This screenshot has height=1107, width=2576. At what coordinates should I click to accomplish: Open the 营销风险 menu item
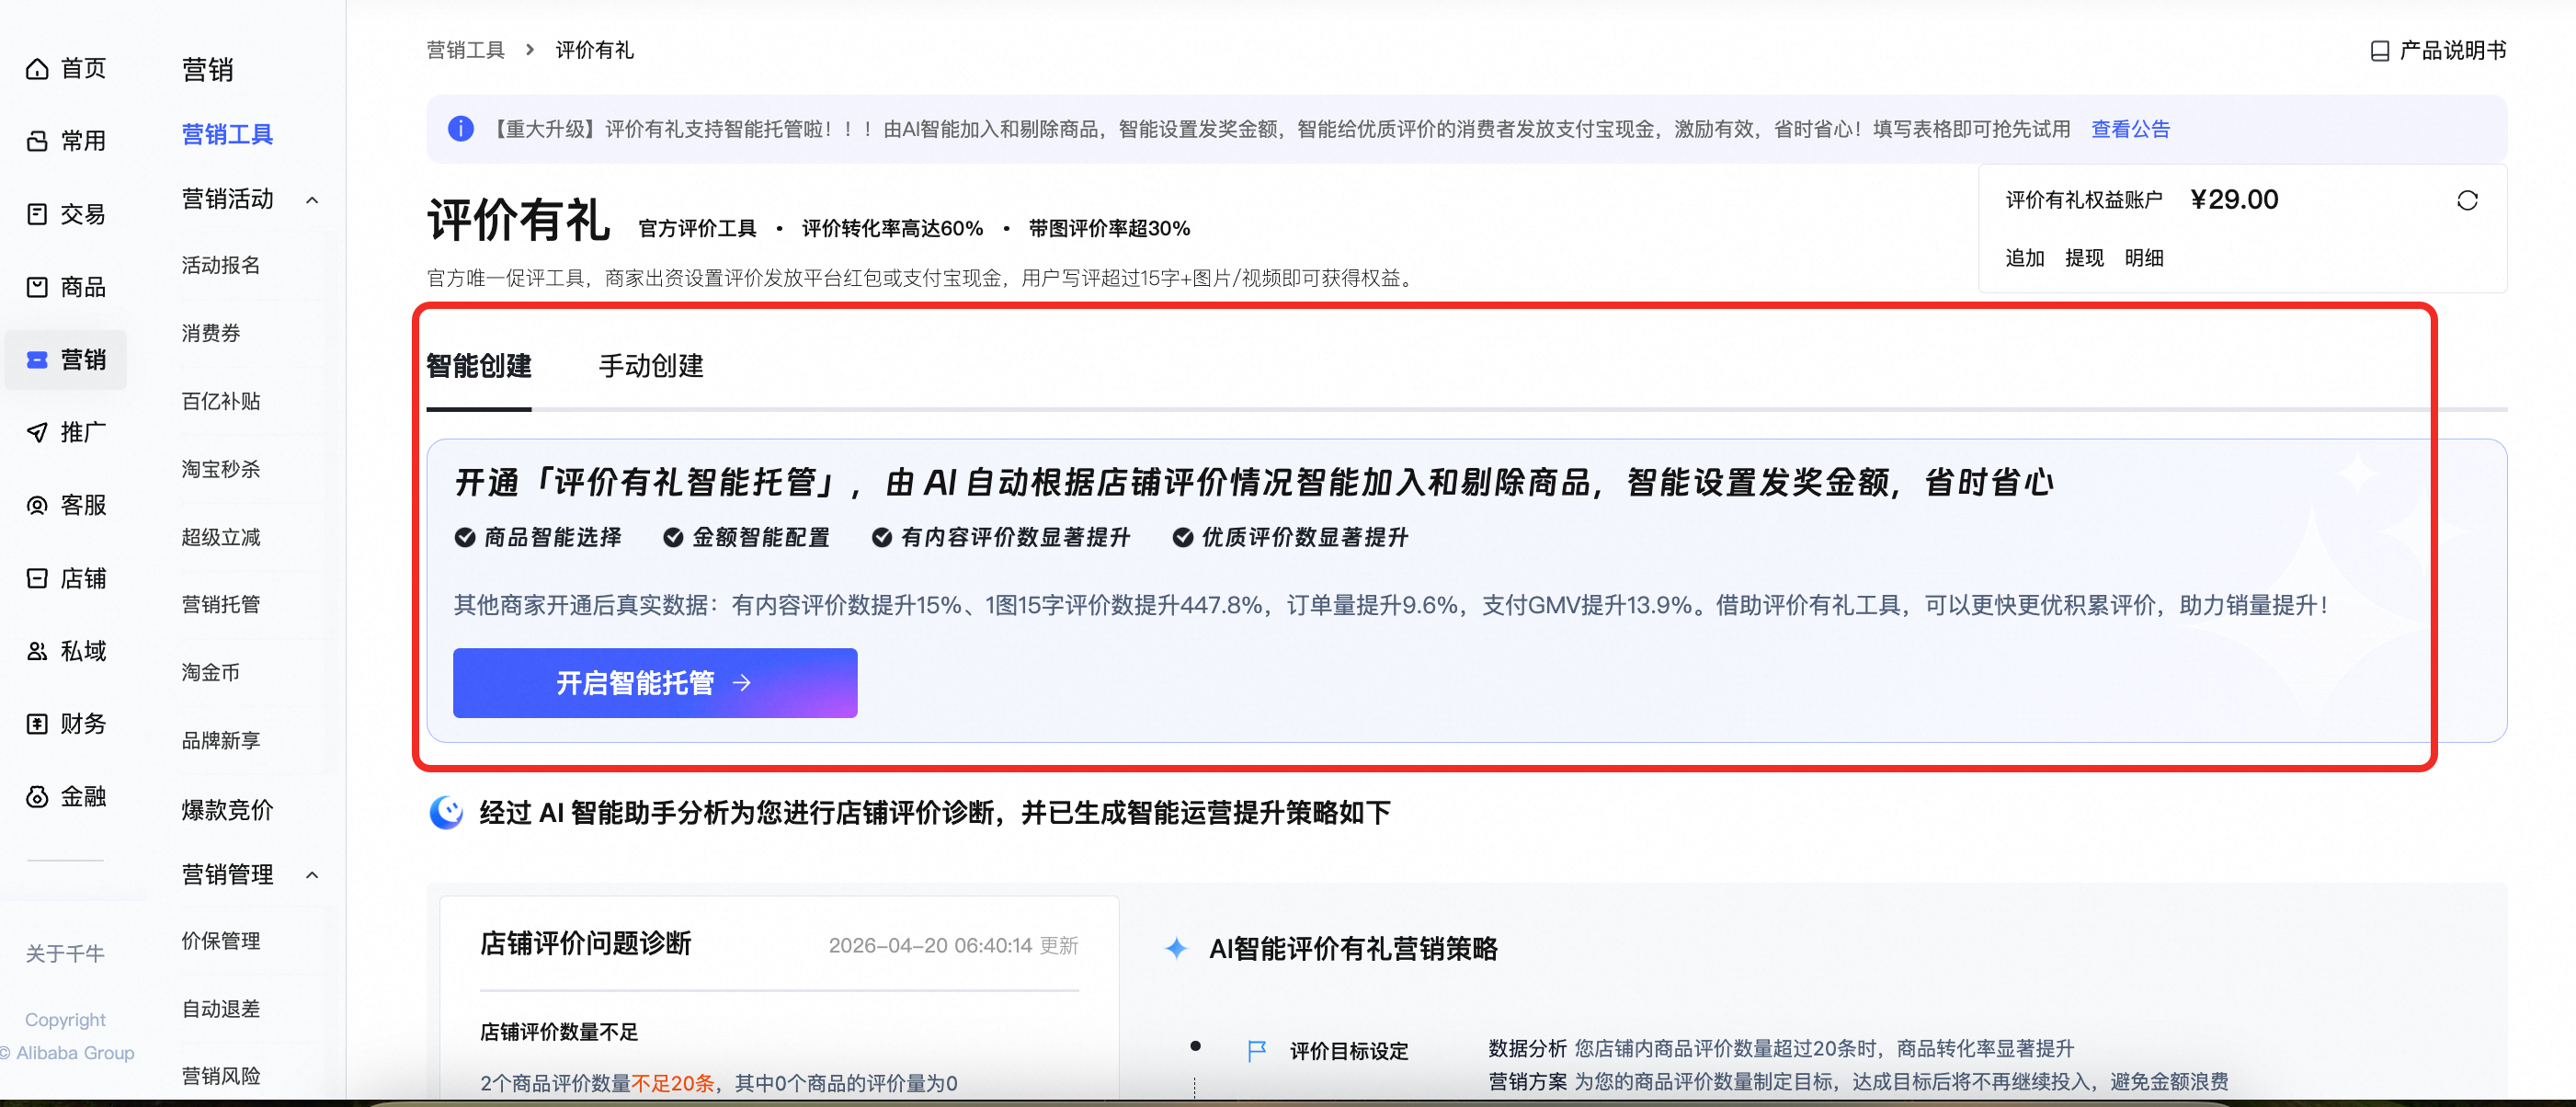(x=221, y=1076)
